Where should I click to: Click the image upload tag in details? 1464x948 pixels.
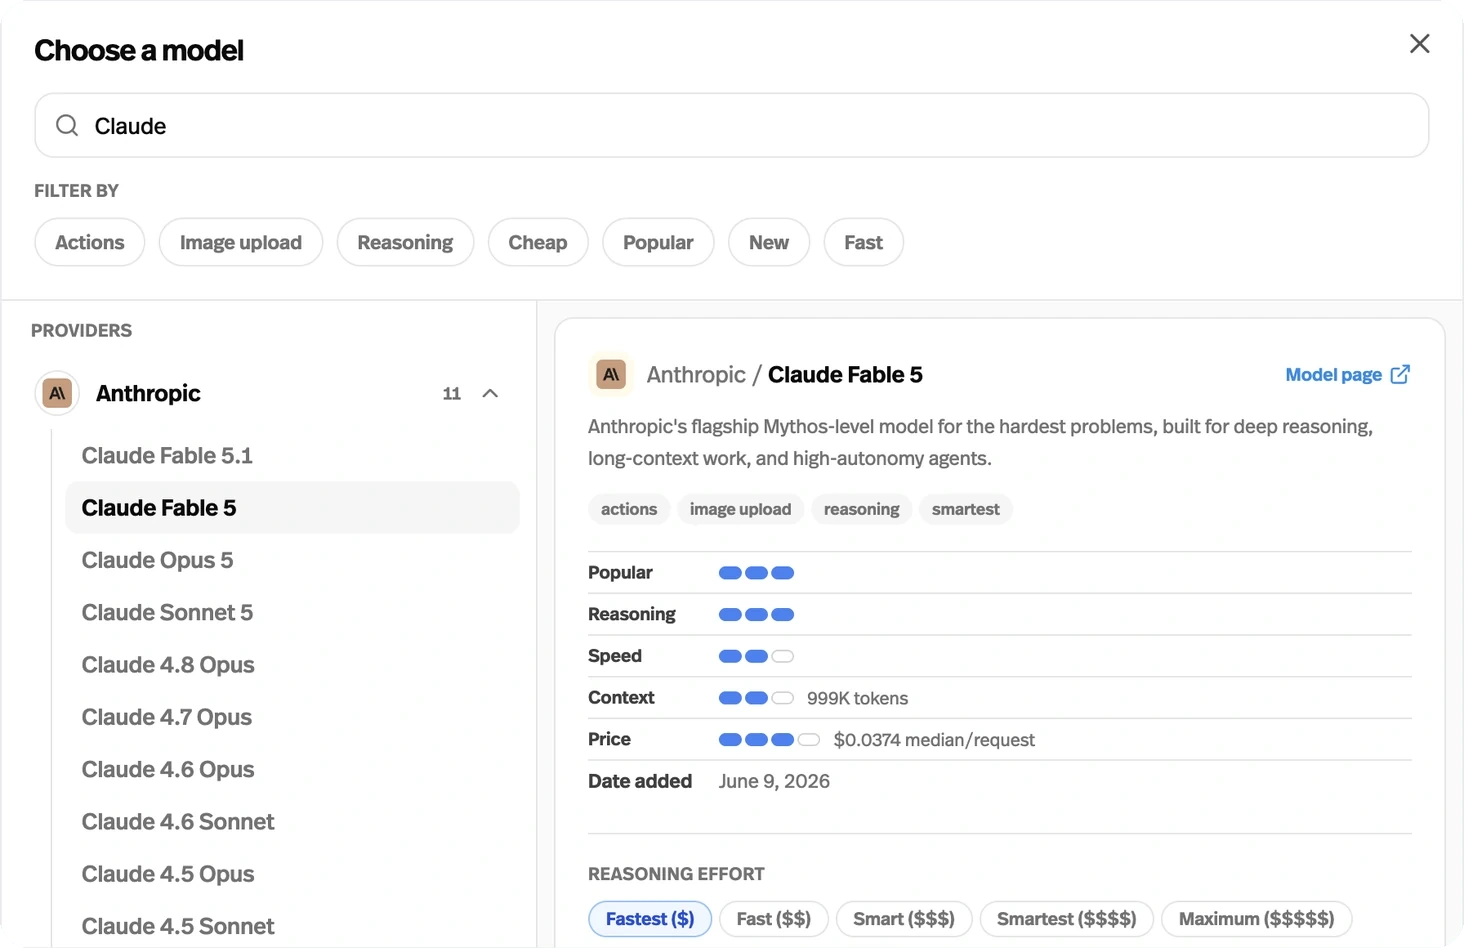tap(740, 509)
